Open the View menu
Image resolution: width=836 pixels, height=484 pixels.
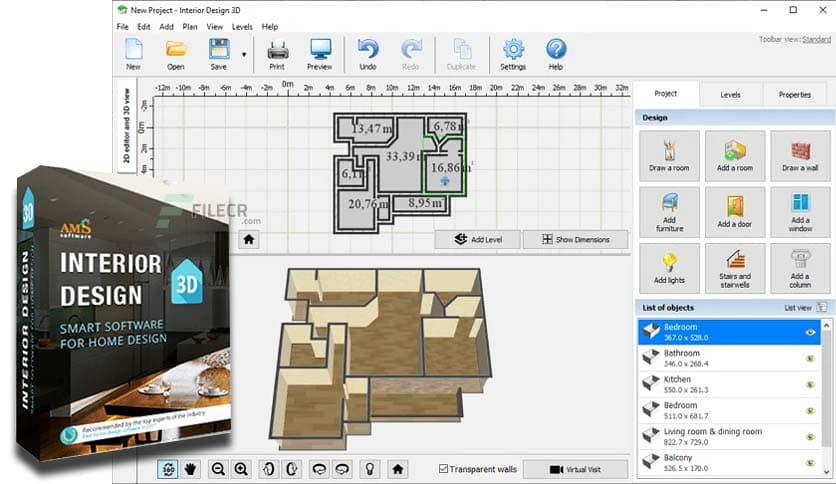215,27
